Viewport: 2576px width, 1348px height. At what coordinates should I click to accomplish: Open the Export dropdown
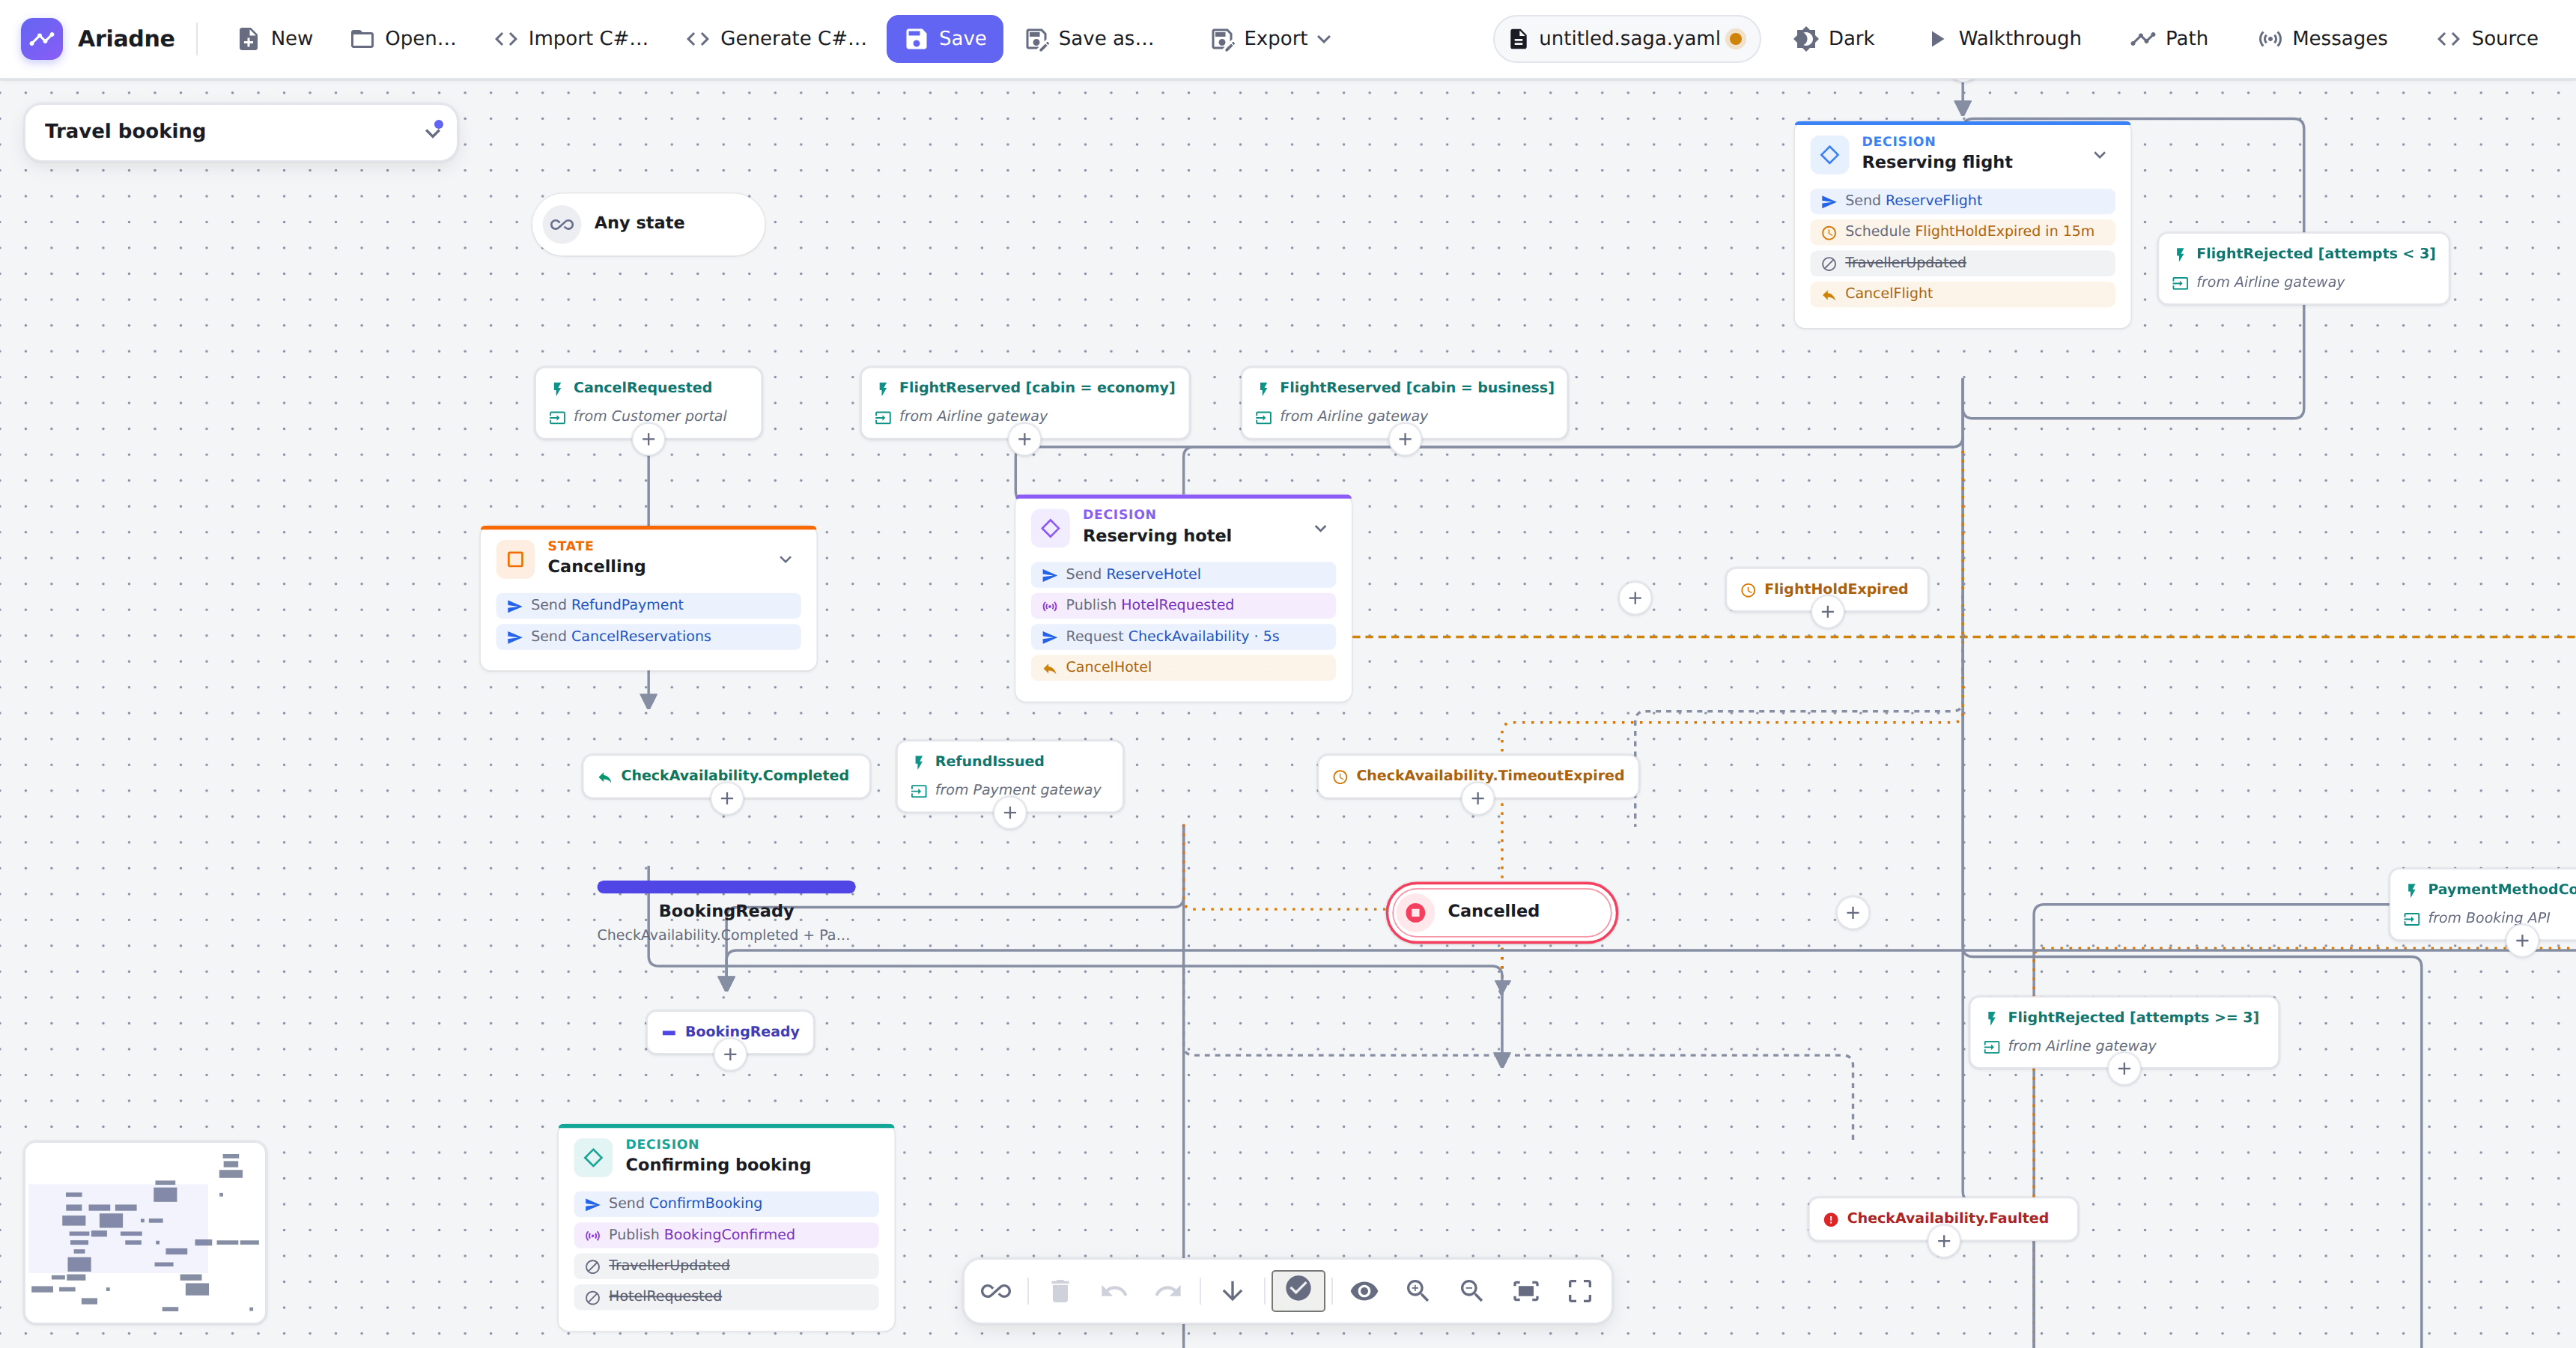click(x=1270, y=38)
